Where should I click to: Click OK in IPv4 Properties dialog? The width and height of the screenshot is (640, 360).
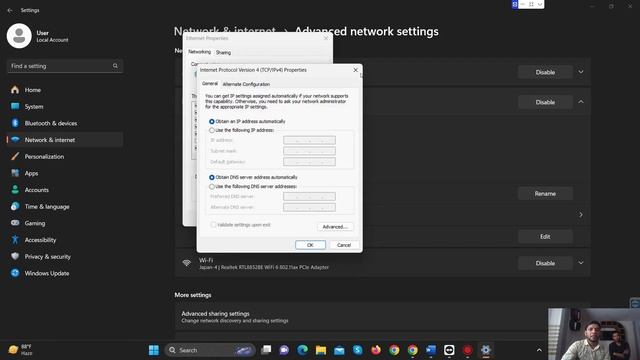pos(310,245)
